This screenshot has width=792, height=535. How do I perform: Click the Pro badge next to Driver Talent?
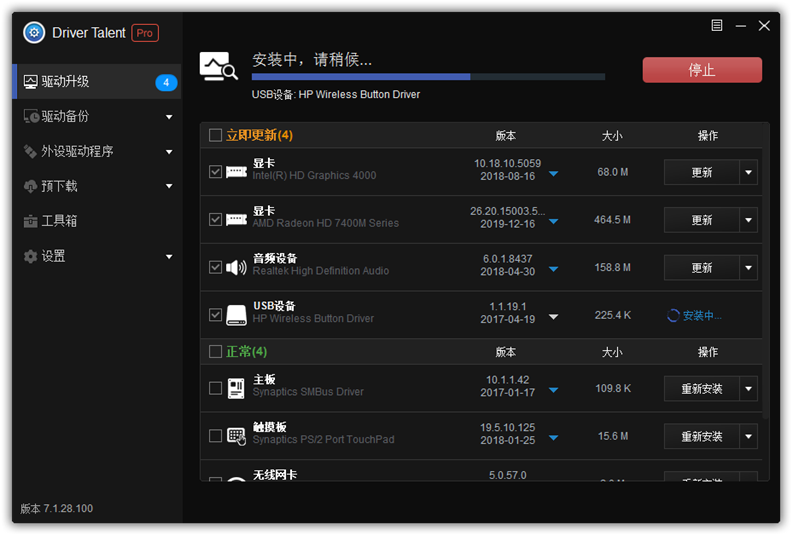(145, 33)
